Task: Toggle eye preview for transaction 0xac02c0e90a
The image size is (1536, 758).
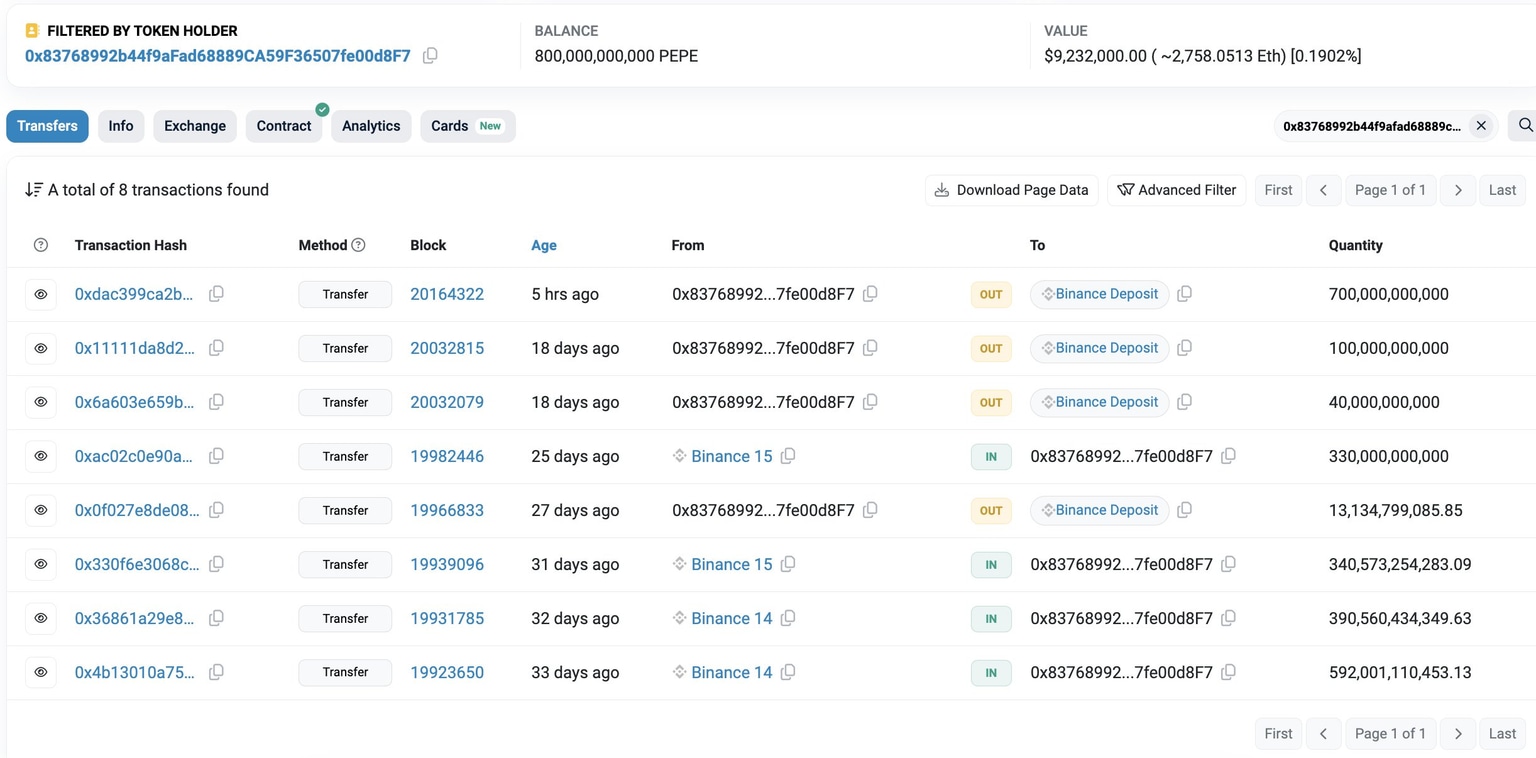Action: 41,456
